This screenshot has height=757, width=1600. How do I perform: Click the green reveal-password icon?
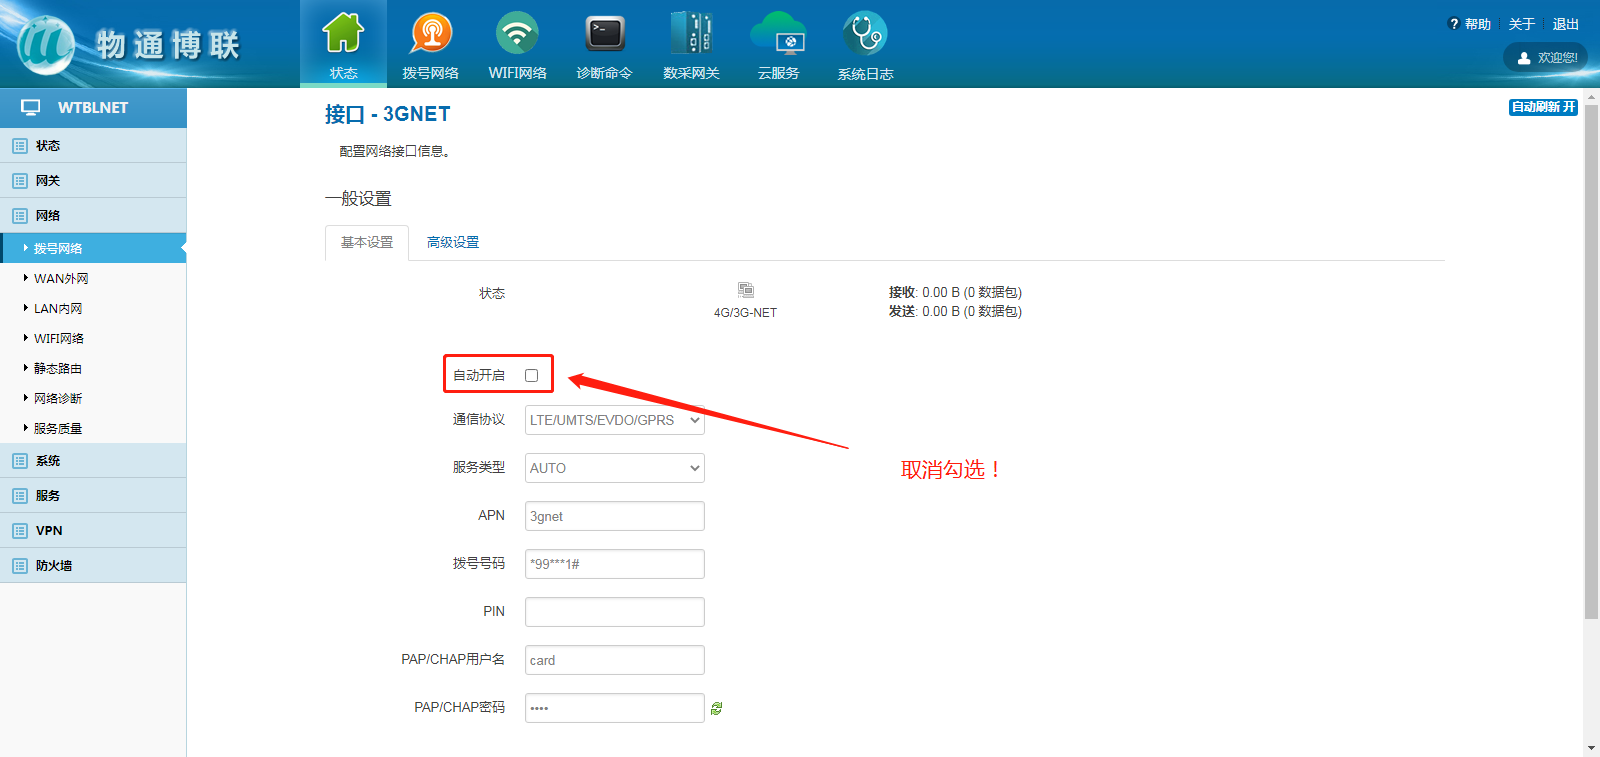tap(716, 708)
